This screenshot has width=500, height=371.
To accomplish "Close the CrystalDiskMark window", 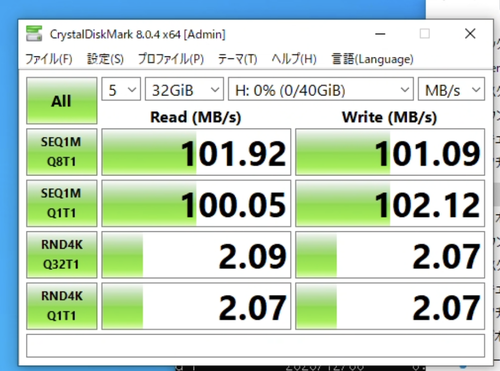I will pos(470,34).
